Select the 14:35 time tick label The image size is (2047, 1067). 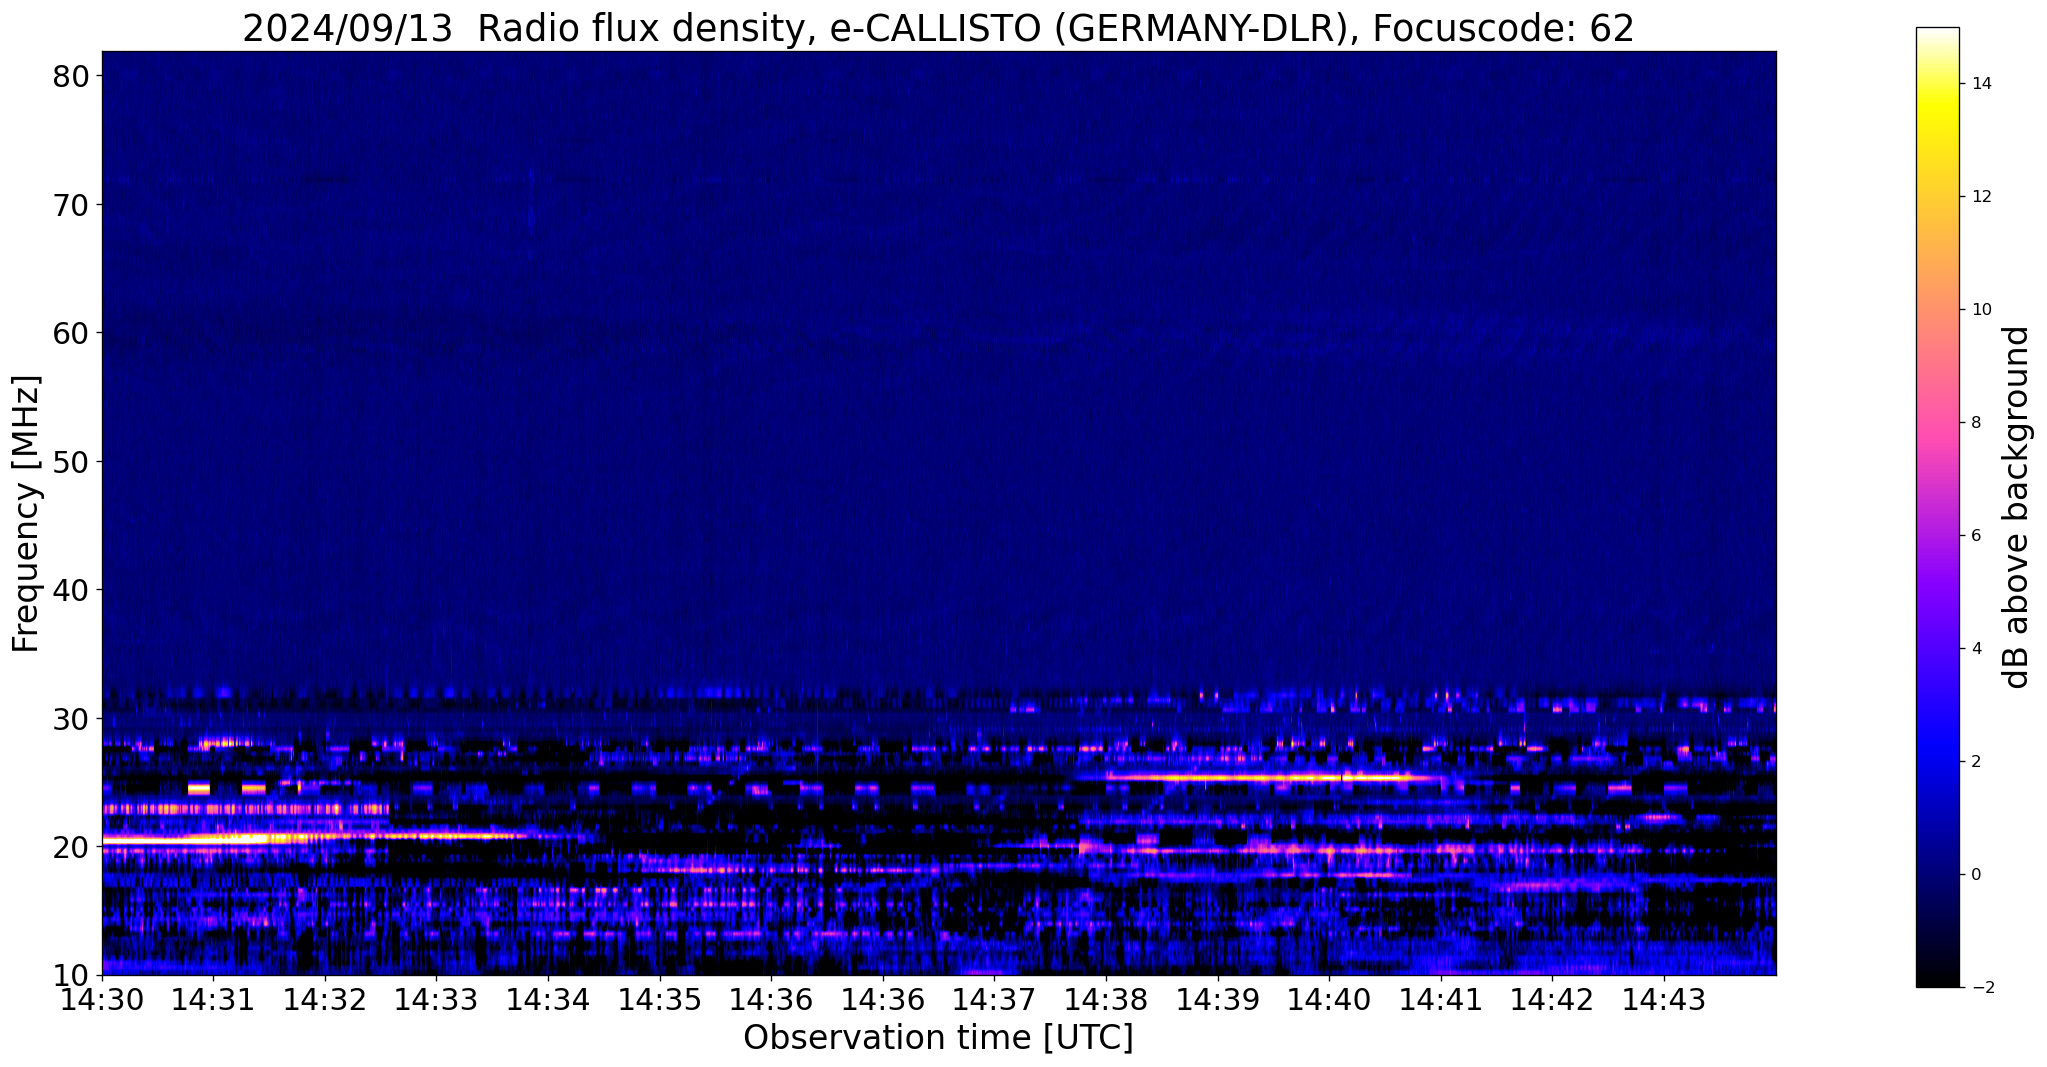660,998
